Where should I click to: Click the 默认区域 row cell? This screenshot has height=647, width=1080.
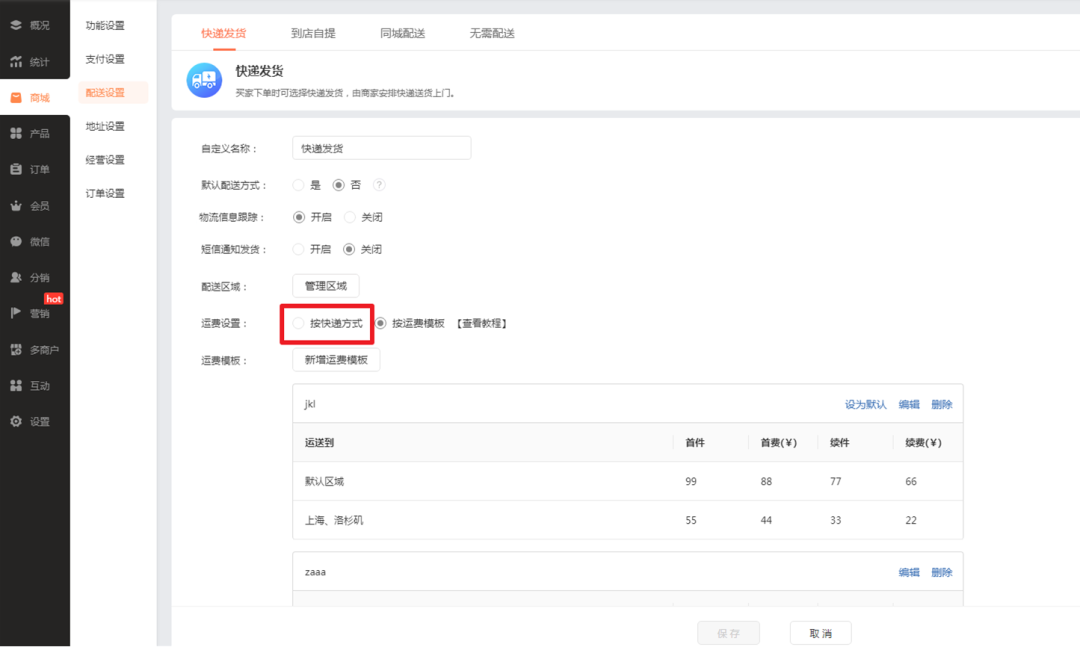(x=324, y=482)
